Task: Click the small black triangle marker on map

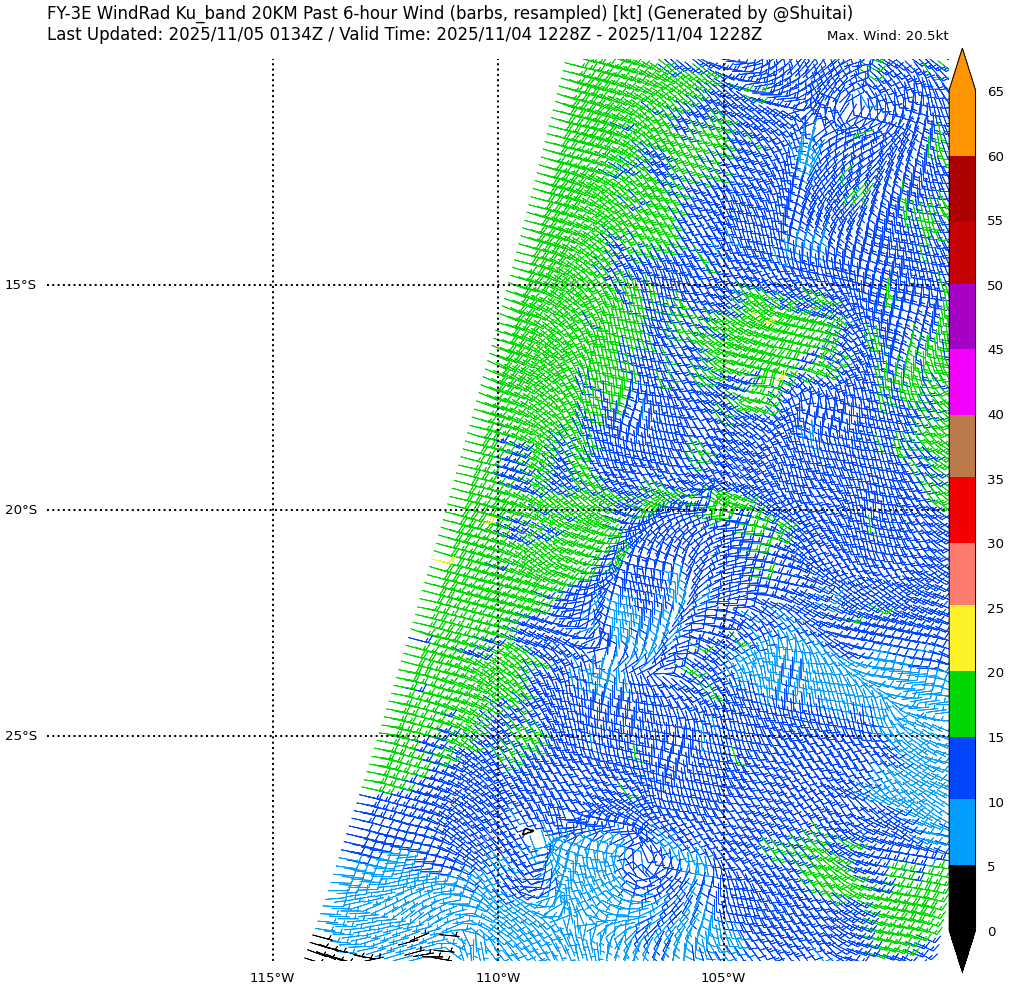Action: click(x=527, y=831)
